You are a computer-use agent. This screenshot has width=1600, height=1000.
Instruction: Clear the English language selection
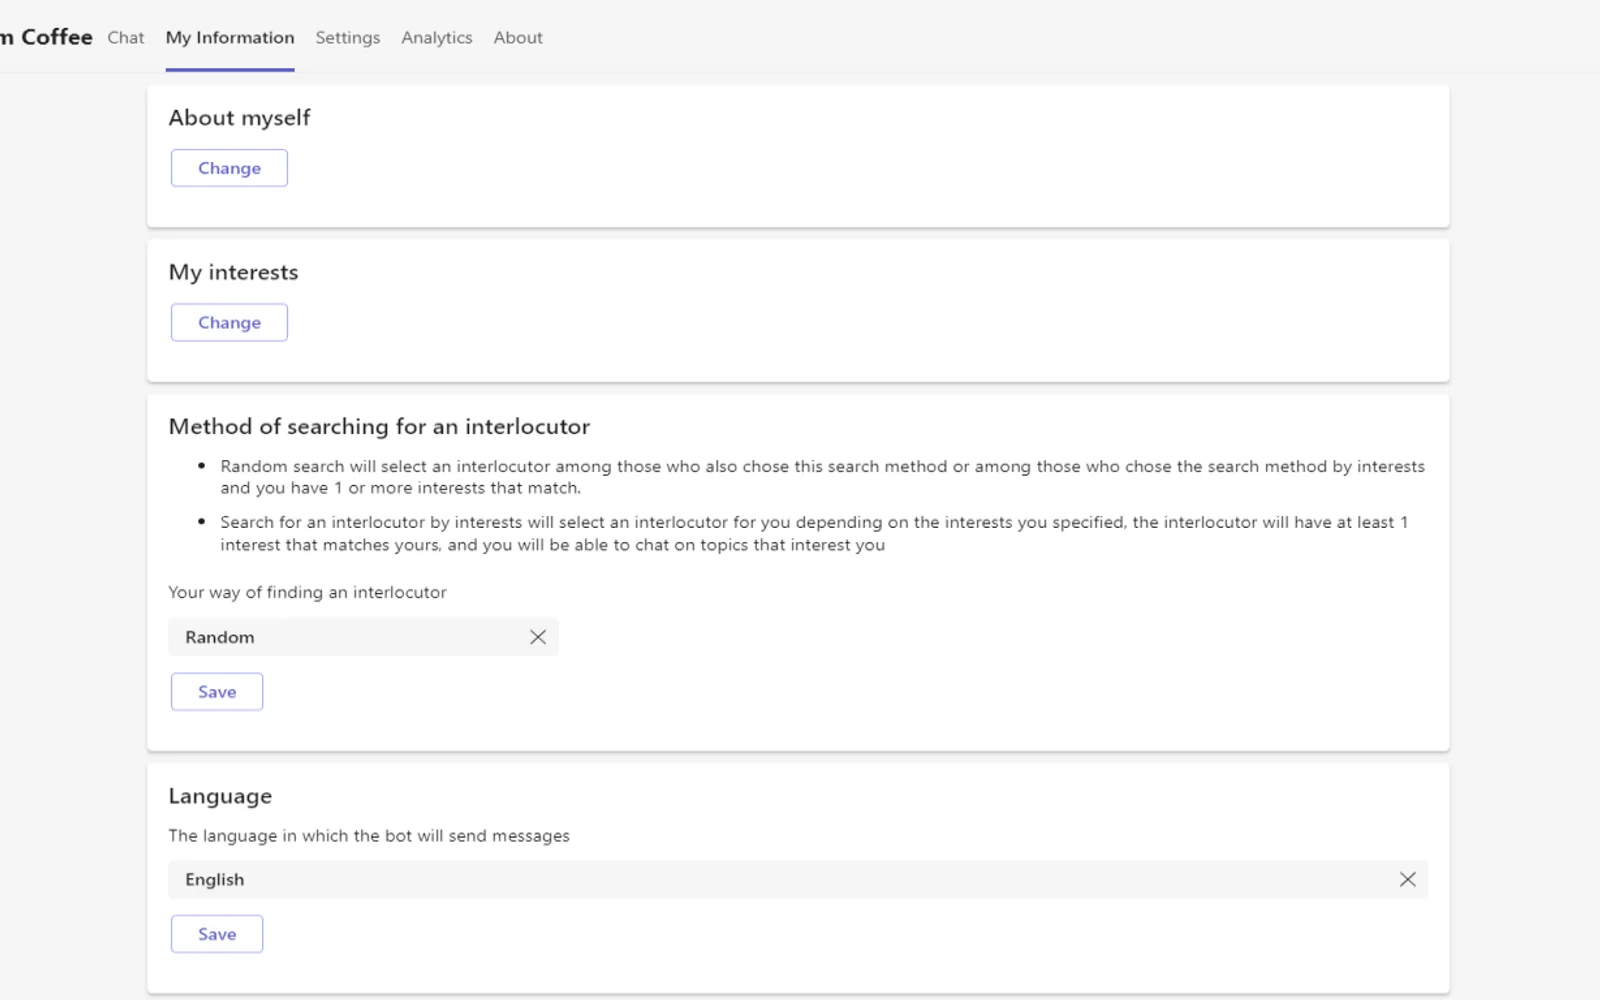click(x=1407, y=879)
